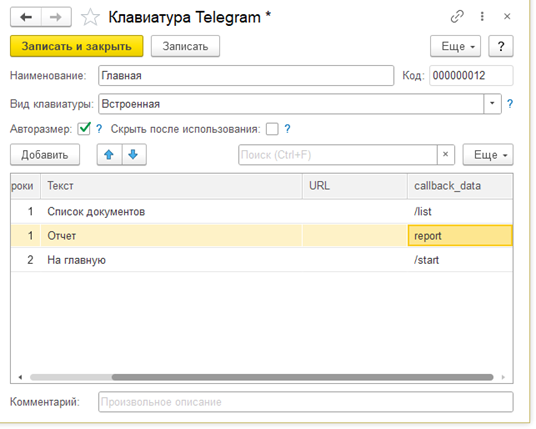This screenshot has width=536, height=429.
Task: Click the Записать button
Action: click(x=185, y=46)
